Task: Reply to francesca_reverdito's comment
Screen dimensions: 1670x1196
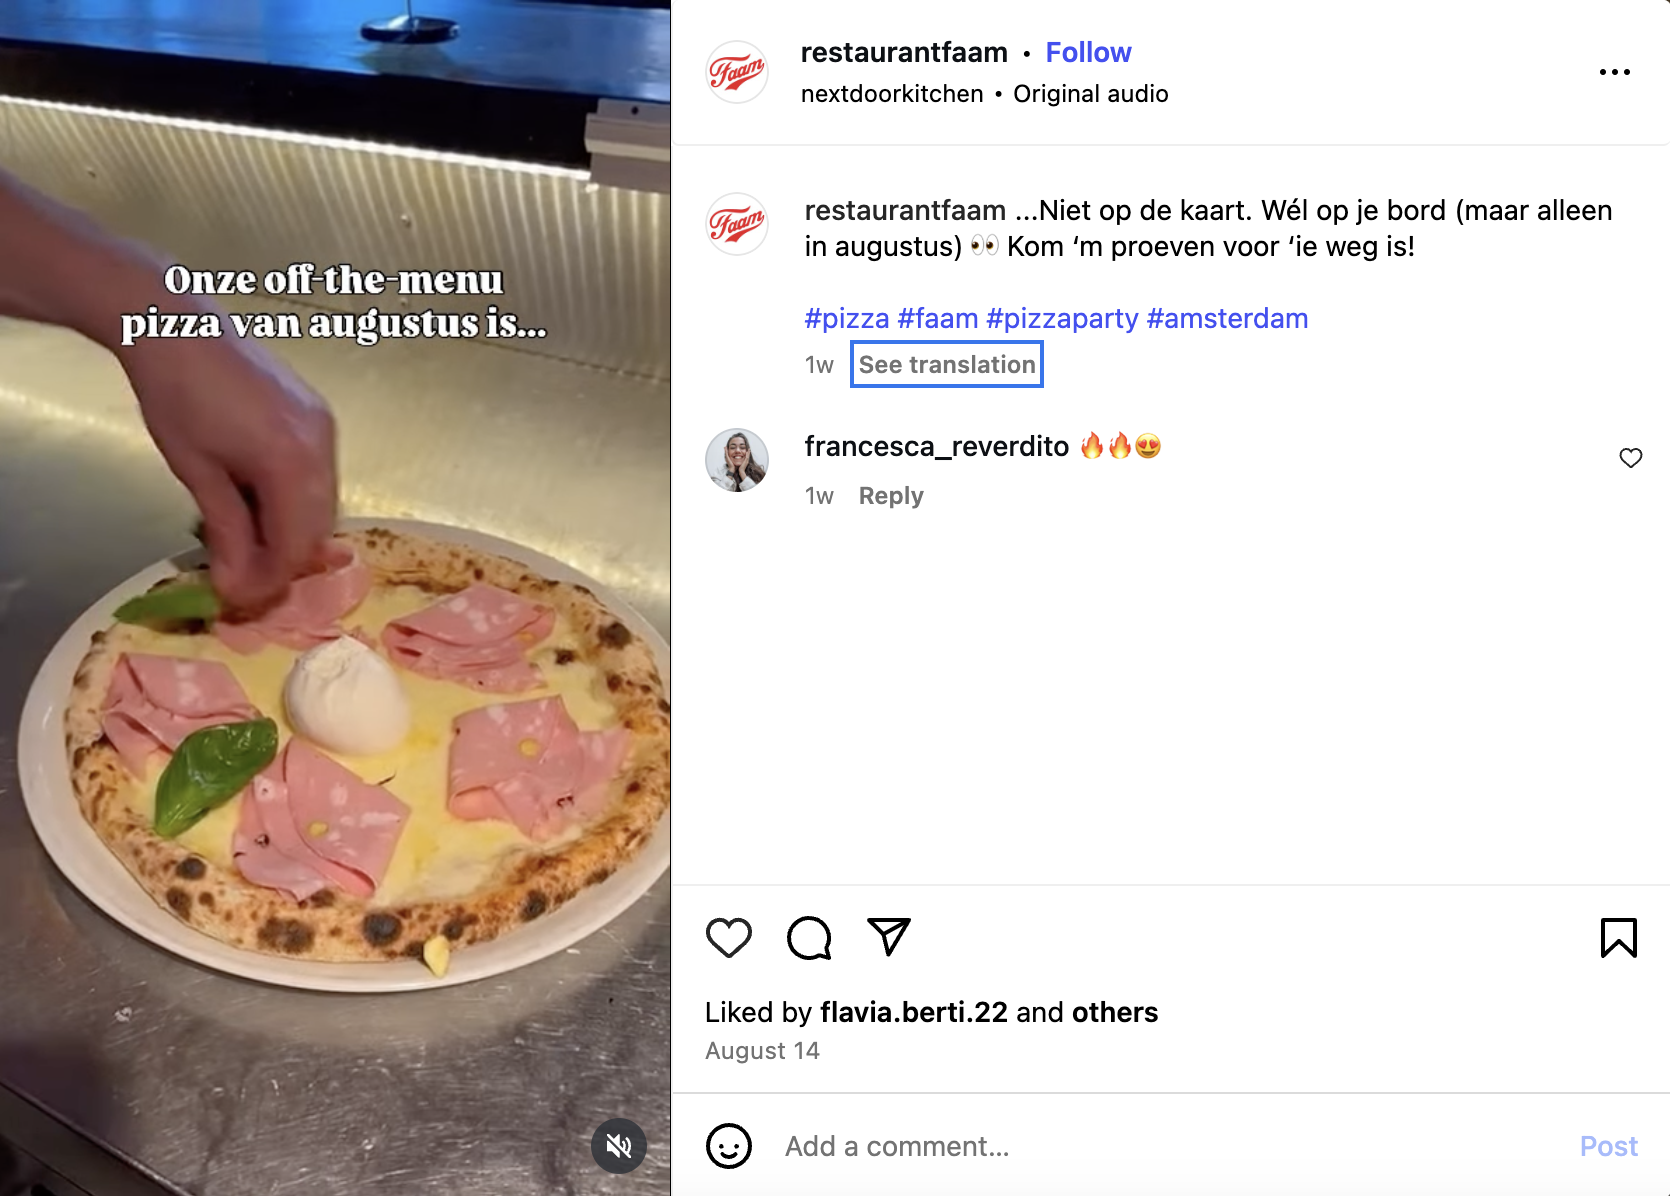Action: [890, 496]
